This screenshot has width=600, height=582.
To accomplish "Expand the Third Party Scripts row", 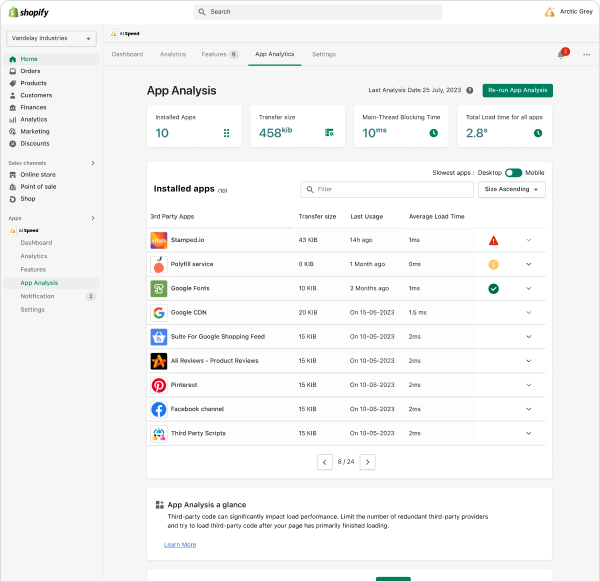I will point(528,433).
